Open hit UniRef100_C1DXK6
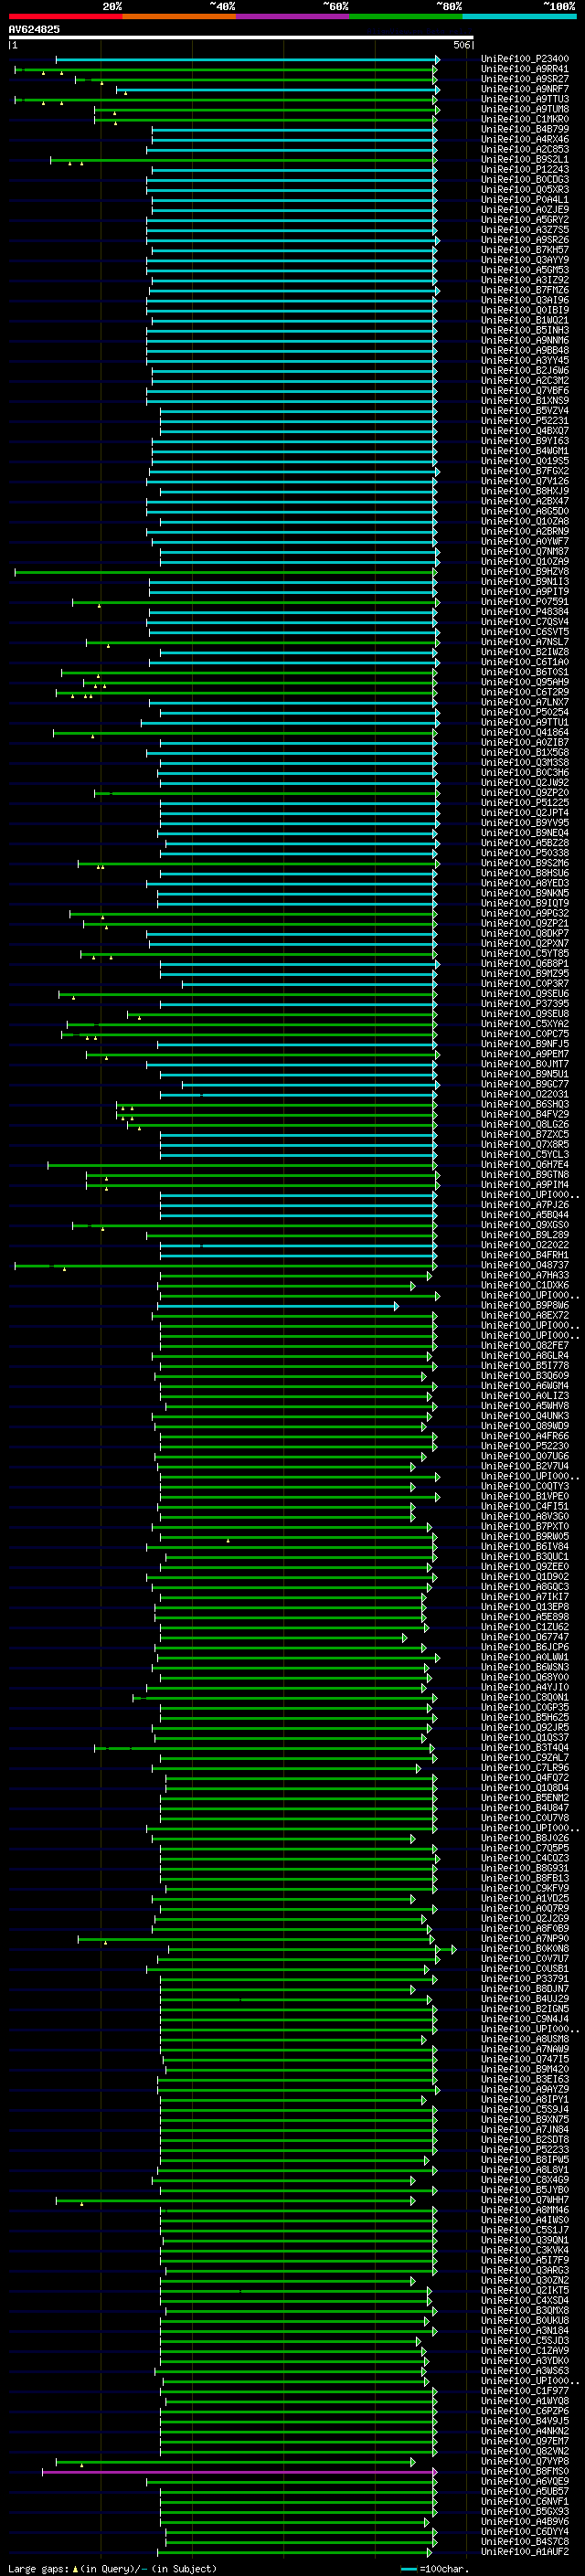The image size is (585, 2576). 525,1285
